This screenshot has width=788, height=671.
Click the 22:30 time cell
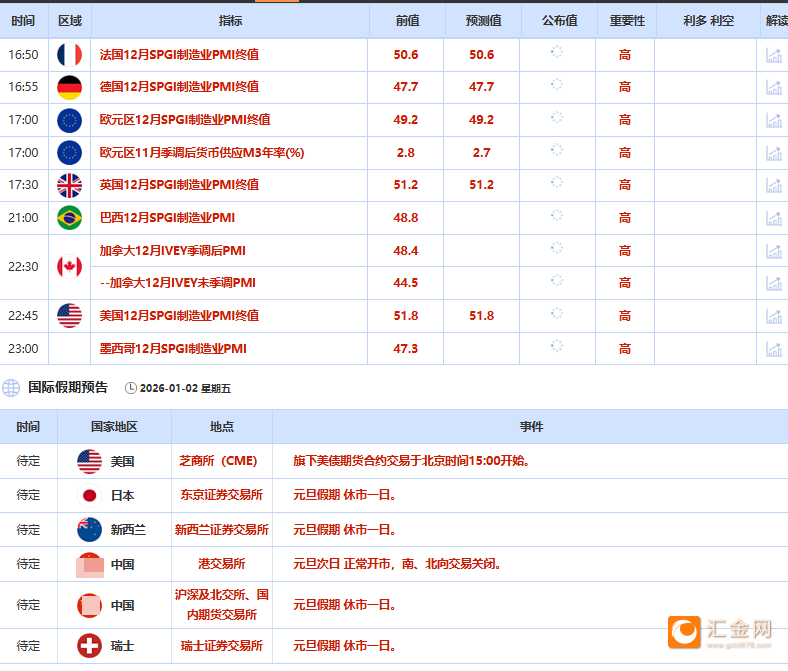pos(23,267)
